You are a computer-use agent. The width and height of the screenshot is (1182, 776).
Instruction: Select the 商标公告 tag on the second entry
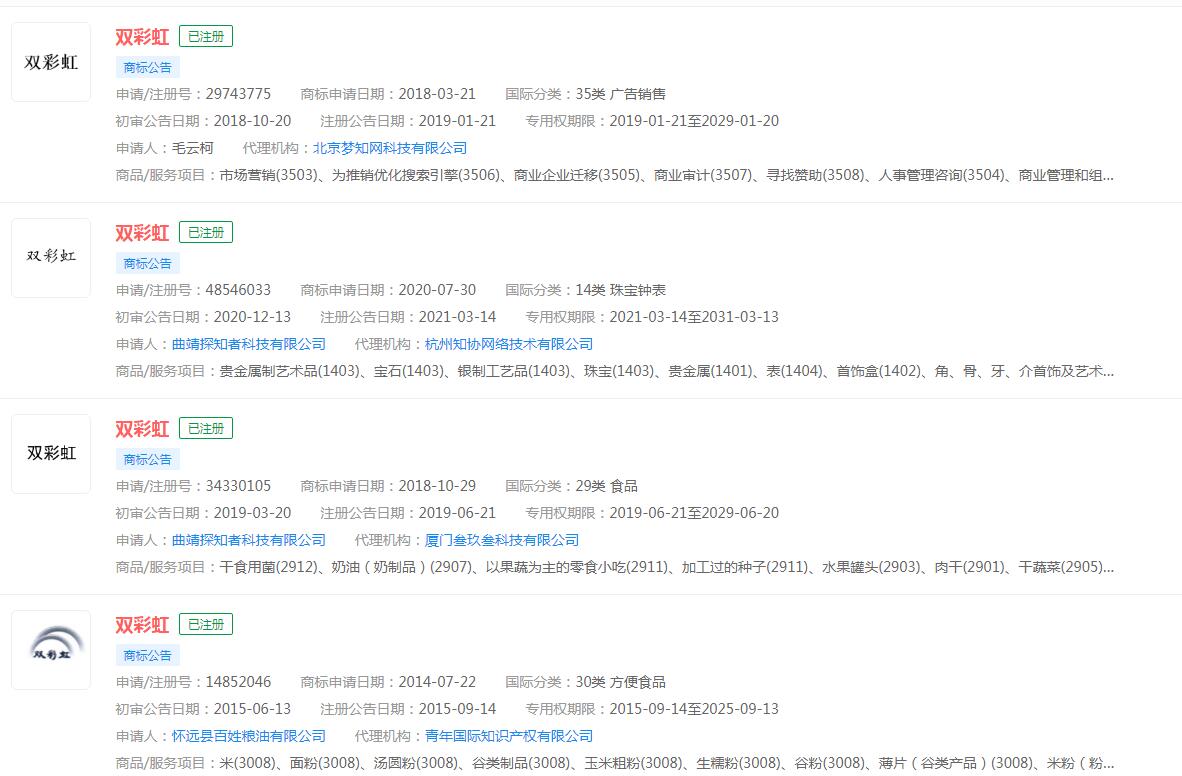(147, 263)
